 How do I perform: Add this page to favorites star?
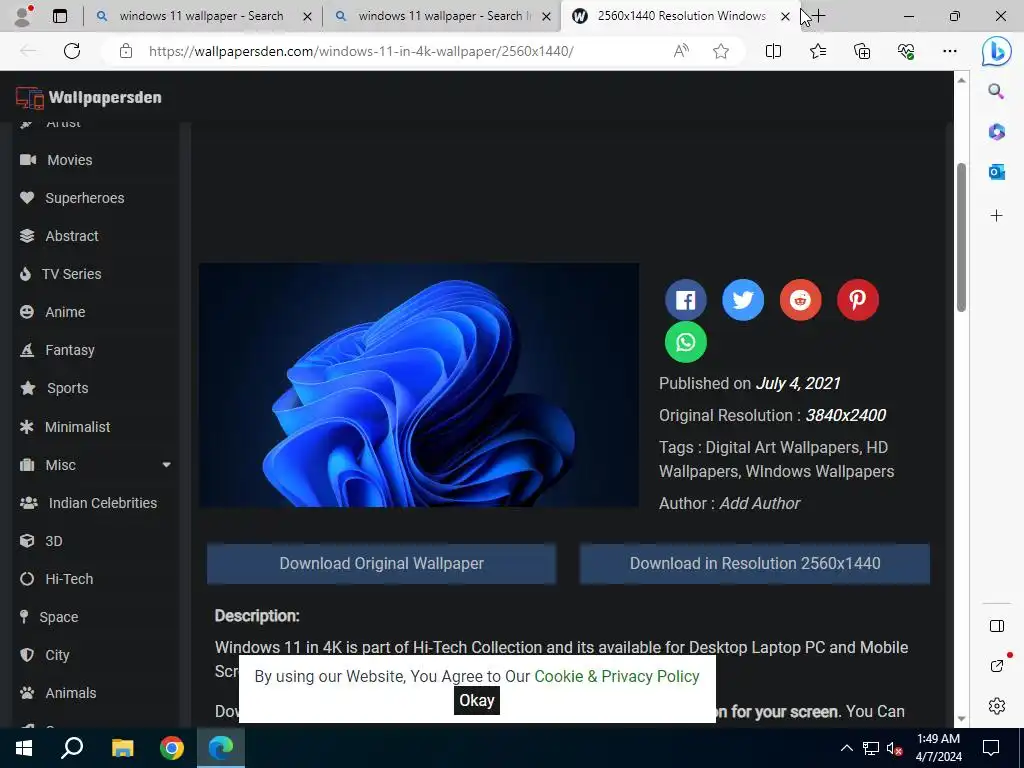(721, 51)
